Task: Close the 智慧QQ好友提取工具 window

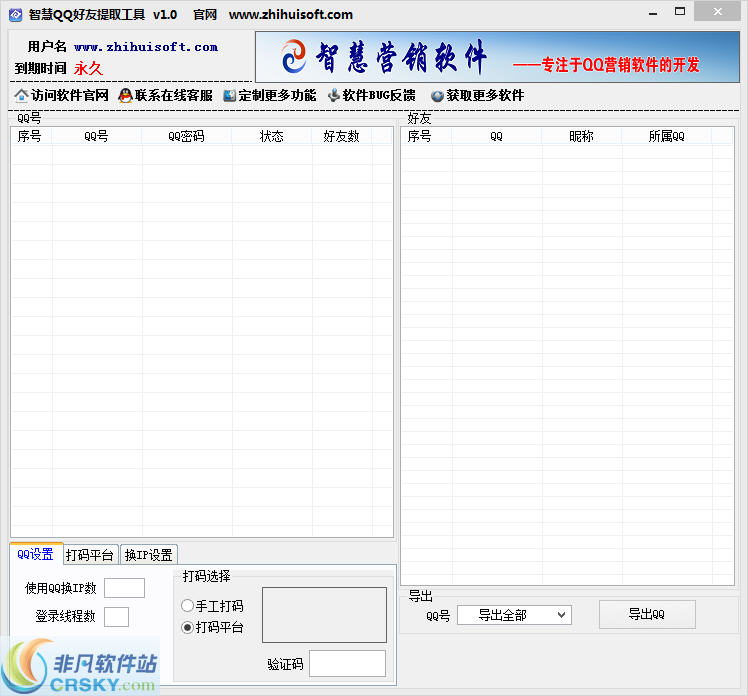Action: [x=717, y=11]
